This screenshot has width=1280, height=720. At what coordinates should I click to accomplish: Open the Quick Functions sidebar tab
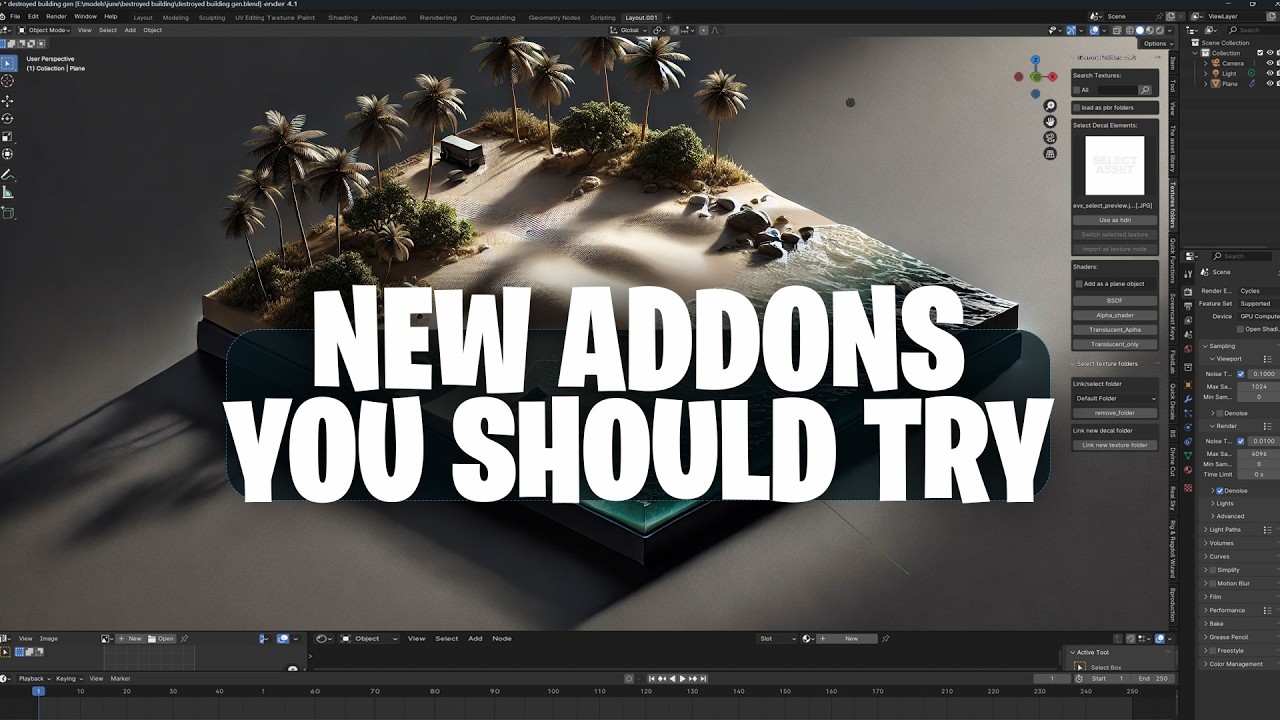pyautogui.click(x=1173, y=261)
